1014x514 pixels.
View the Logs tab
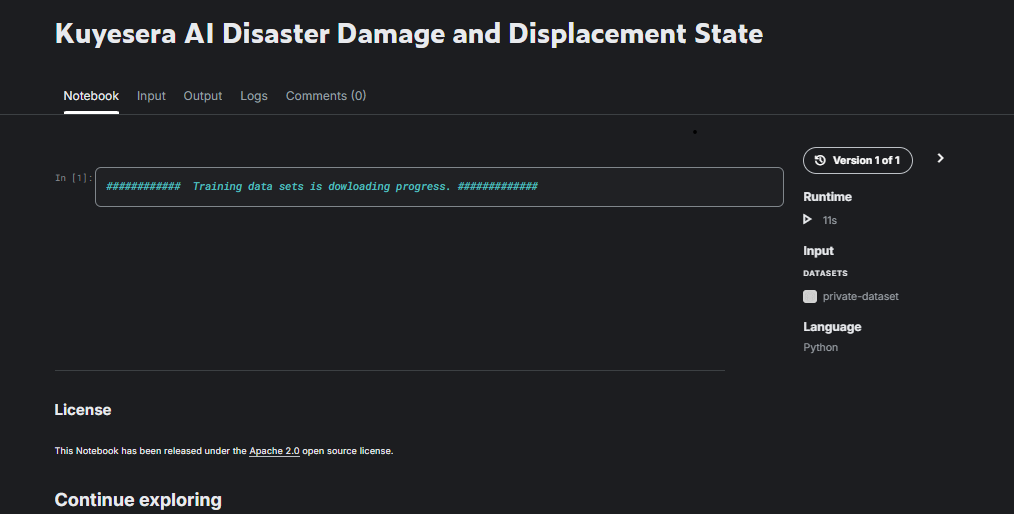(254, 96)
